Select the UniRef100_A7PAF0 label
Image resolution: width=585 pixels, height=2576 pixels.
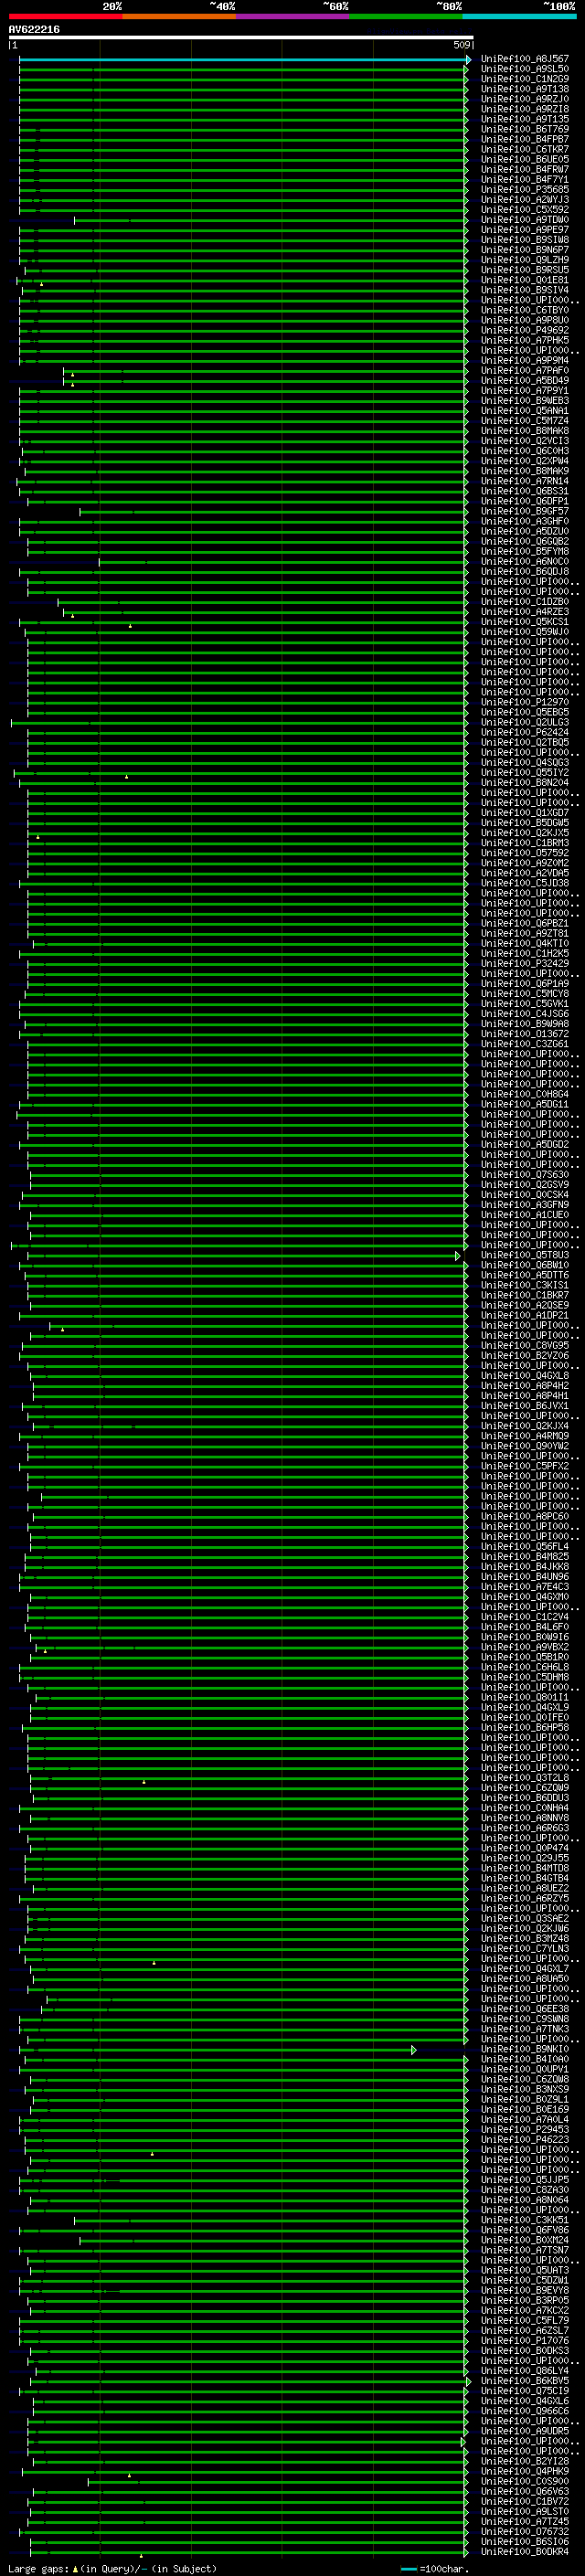pos(524,371)
